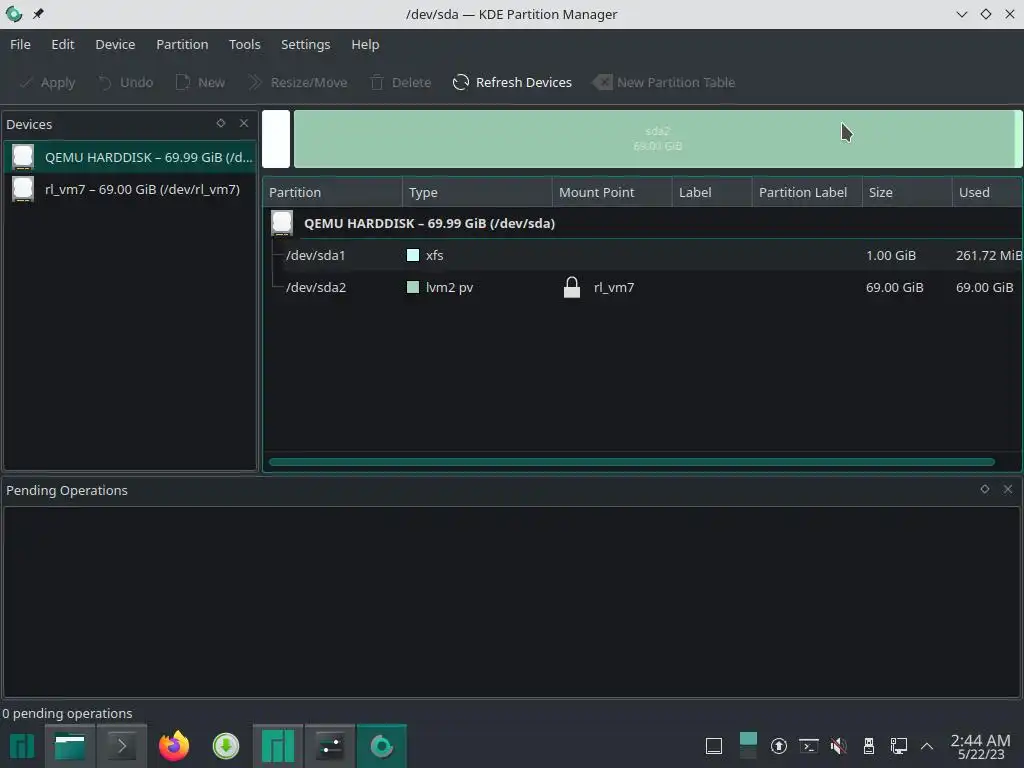Click the Partition Manager icon in the title bar
The image size is (1024, 768).
(x=14, y=14)
